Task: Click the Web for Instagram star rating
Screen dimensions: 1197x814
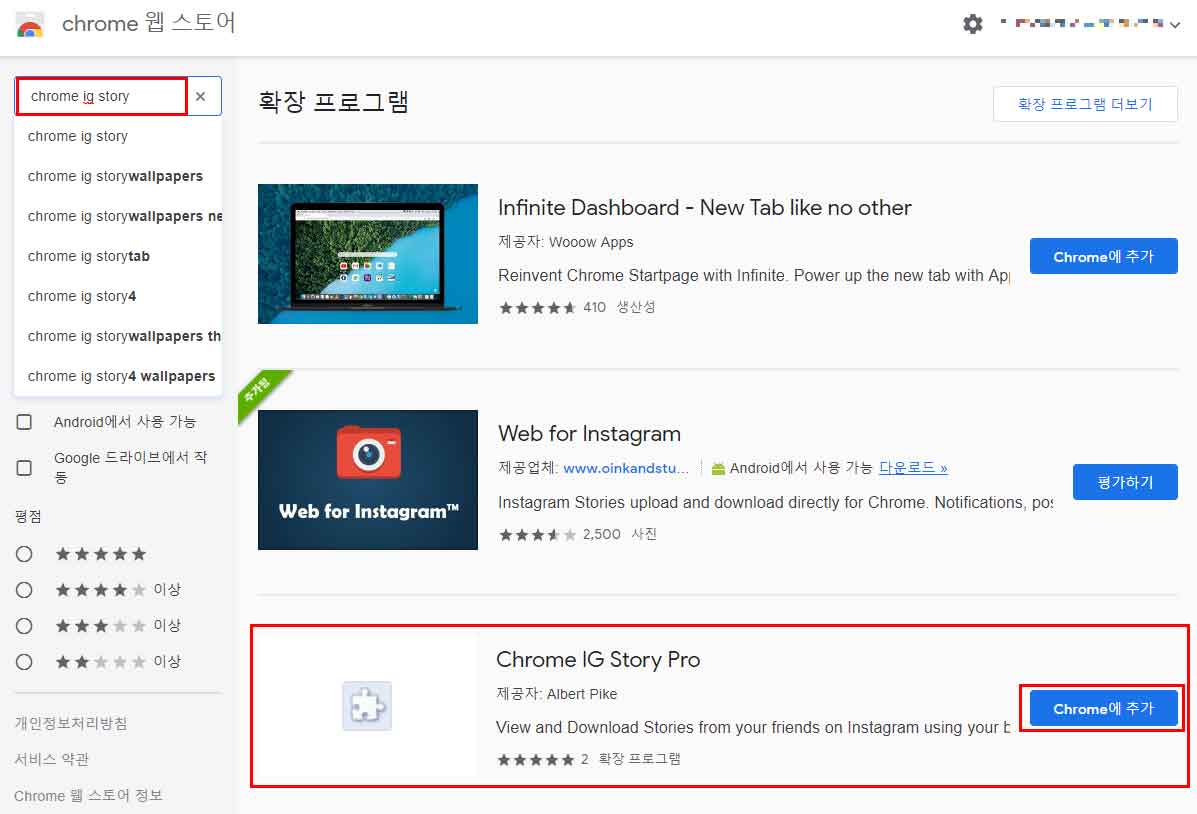Action: click(537, 535)
